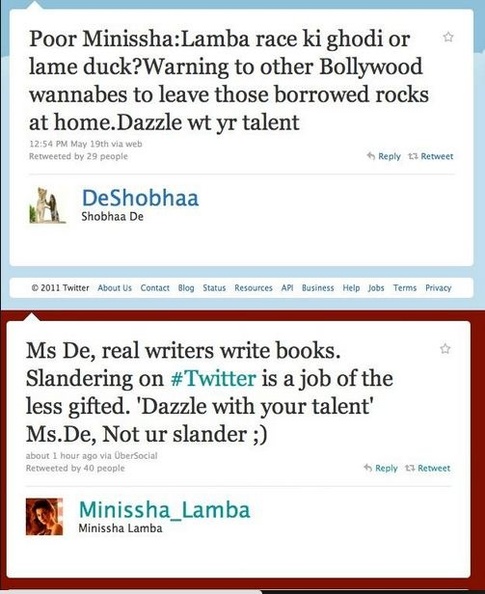
Task: Open the API footer link
Action: pyautogui.click(x=287, y=288)
